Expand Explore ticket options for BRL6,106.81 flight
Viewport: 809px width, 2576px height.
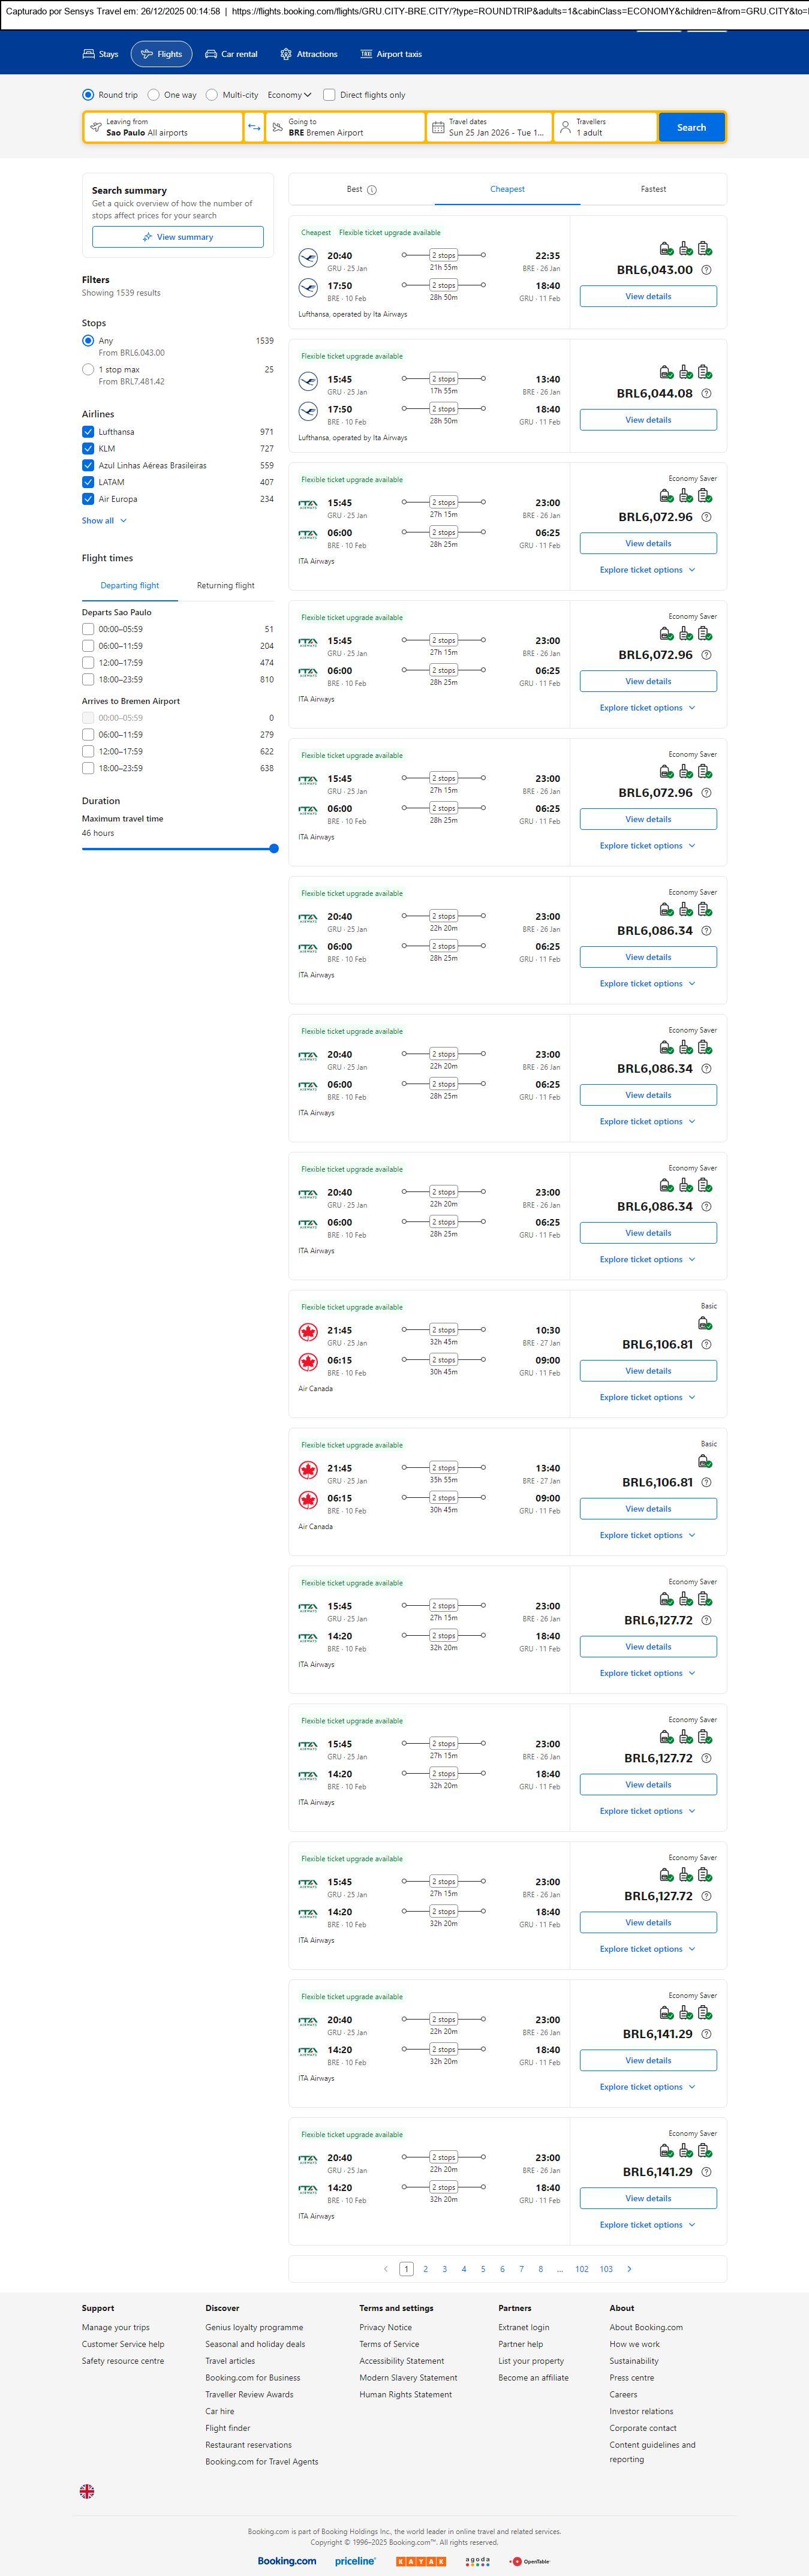tap(647, 1397)
